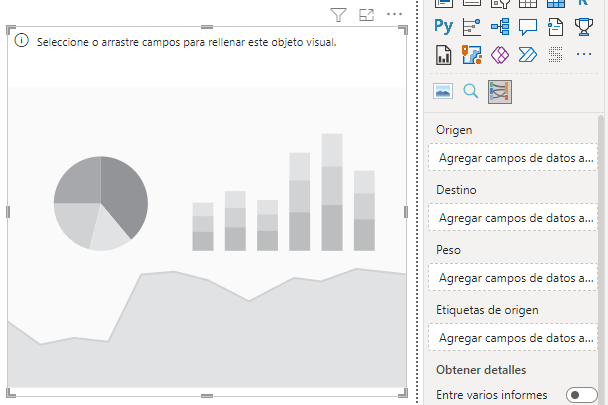Select the Power Automate visual icon
The image size is (608, 405).
point(528,55)
